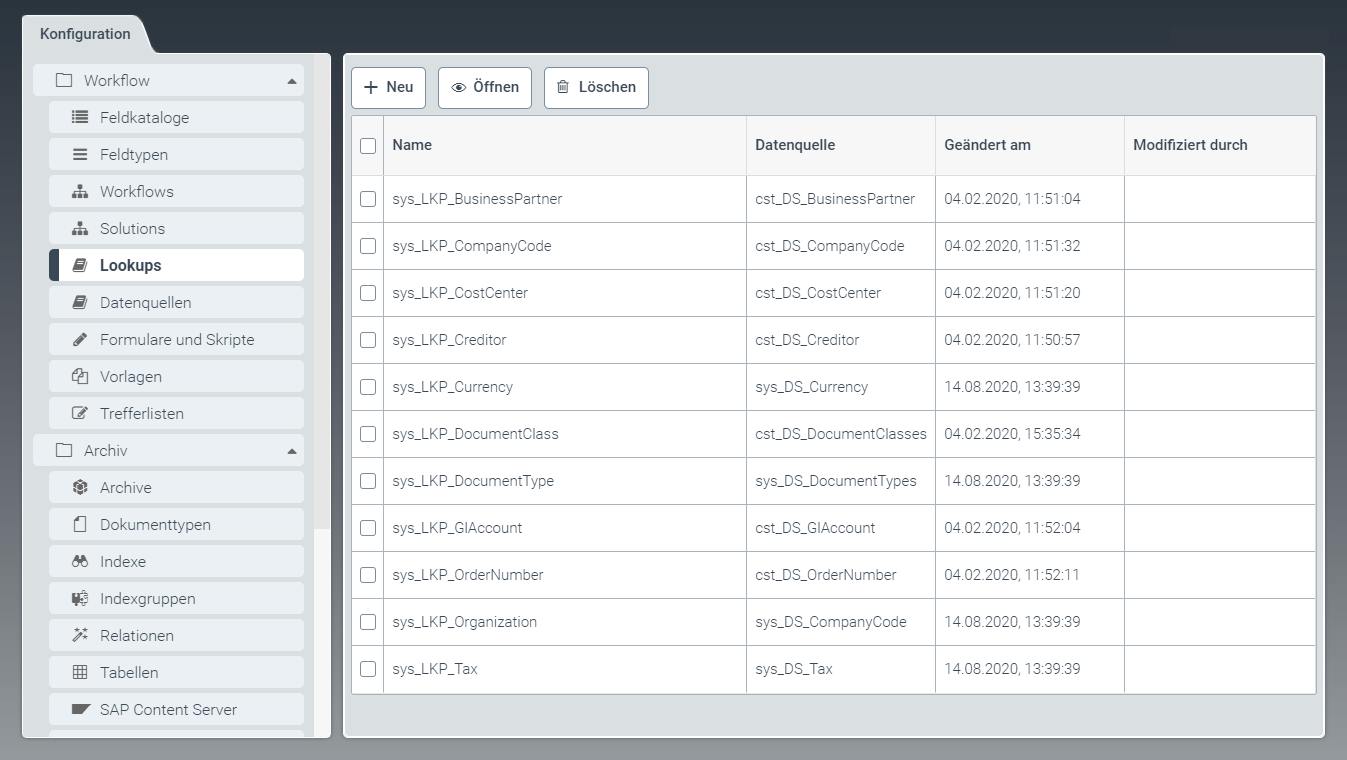Sort table by the Name column header
This screenshot has height=760, width=1347.
(x=412, y=145)
